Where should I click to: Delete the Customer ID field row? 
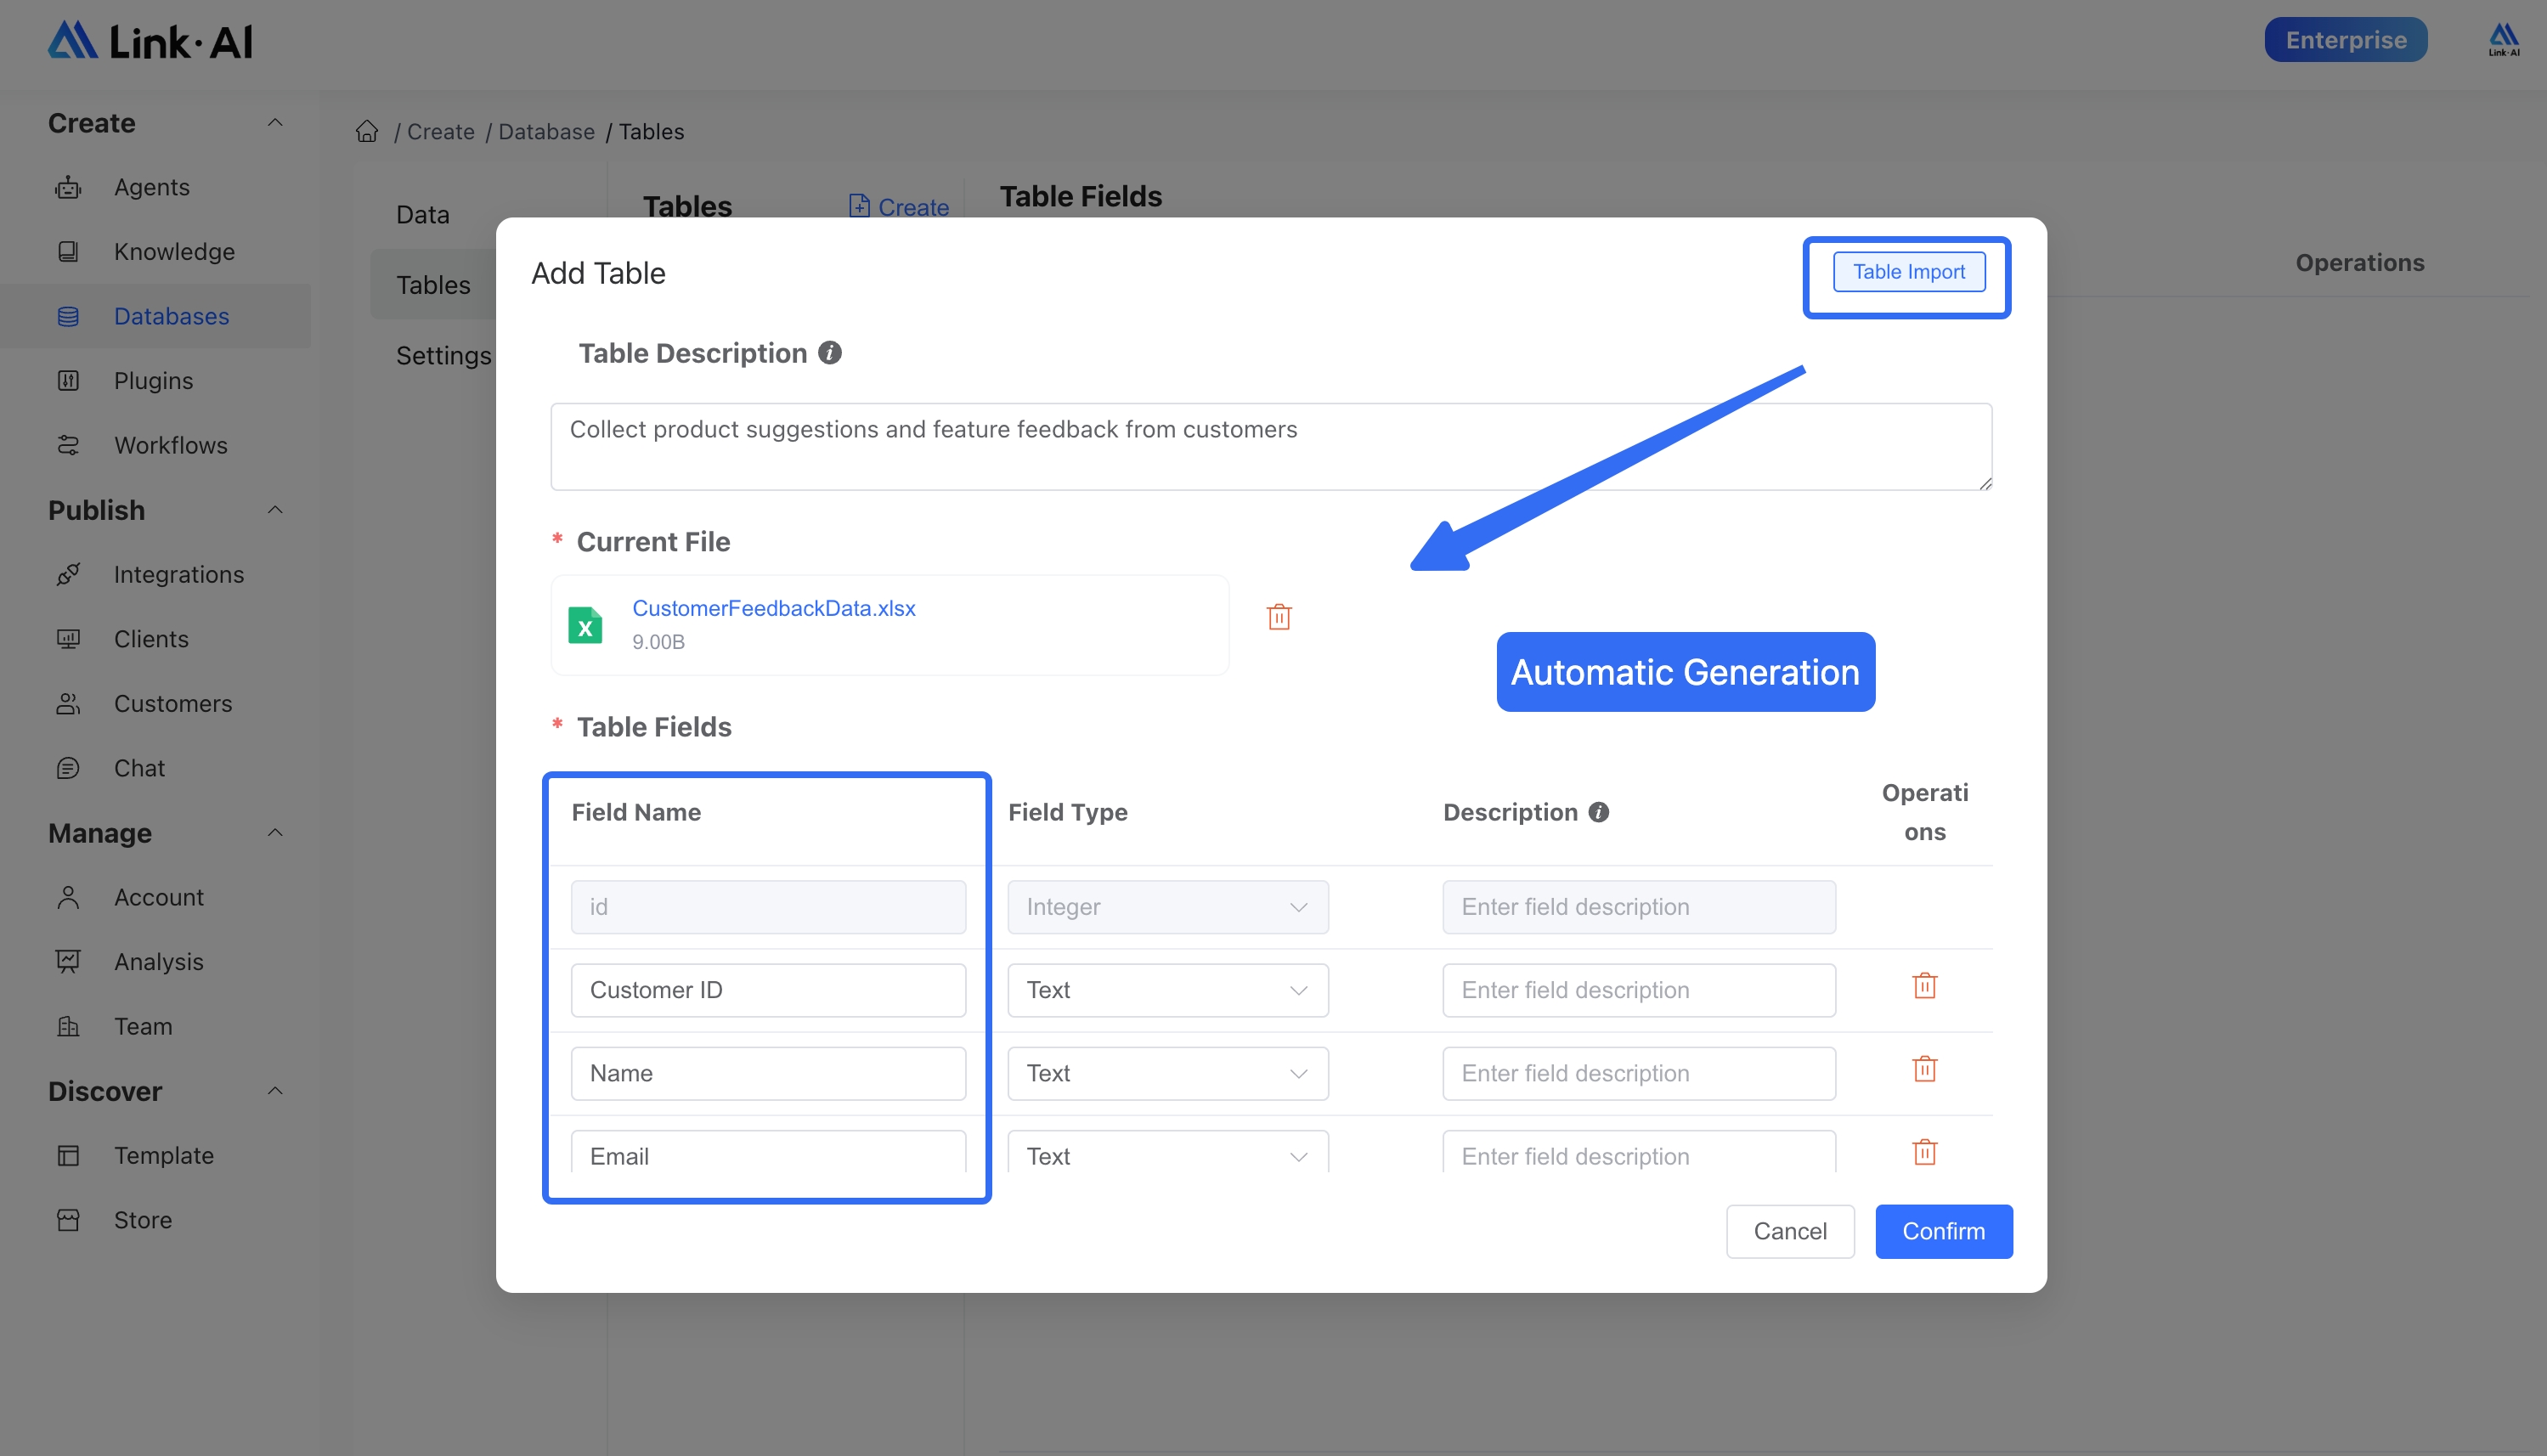(1925, 986)
